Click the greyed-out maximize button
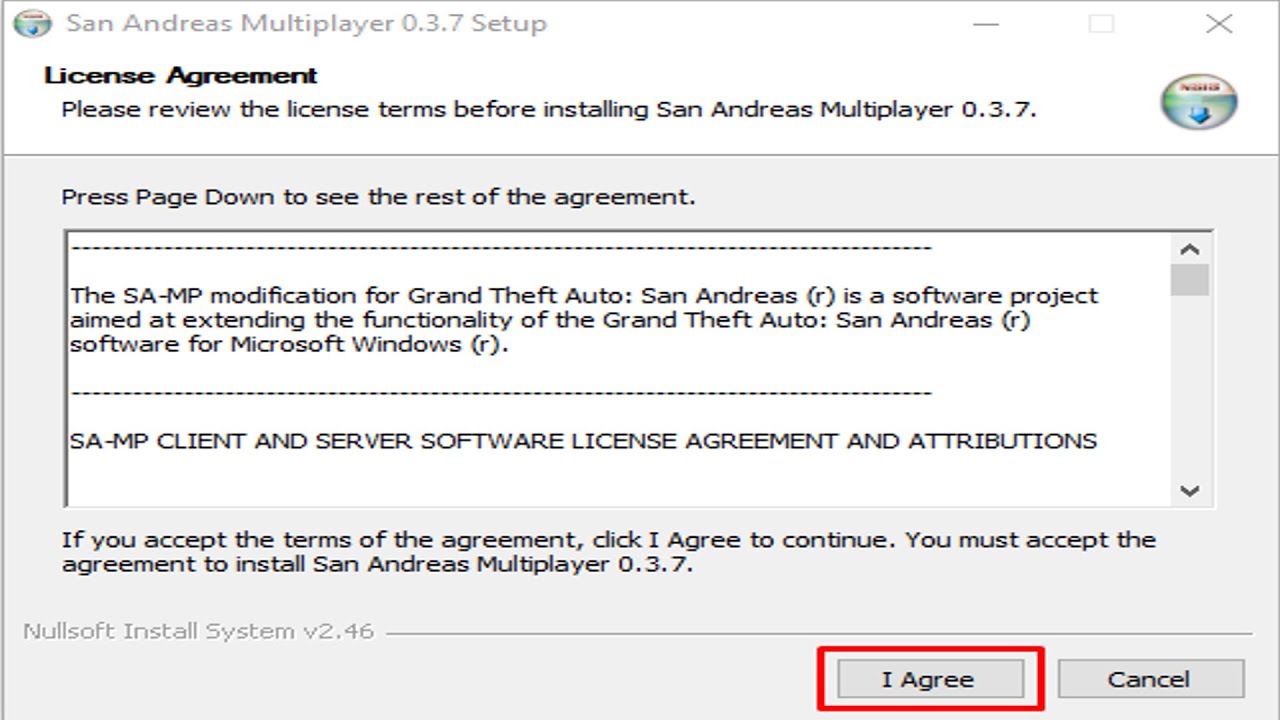Viewport: 1280px width, 720px height. [x=1102, y=23]
